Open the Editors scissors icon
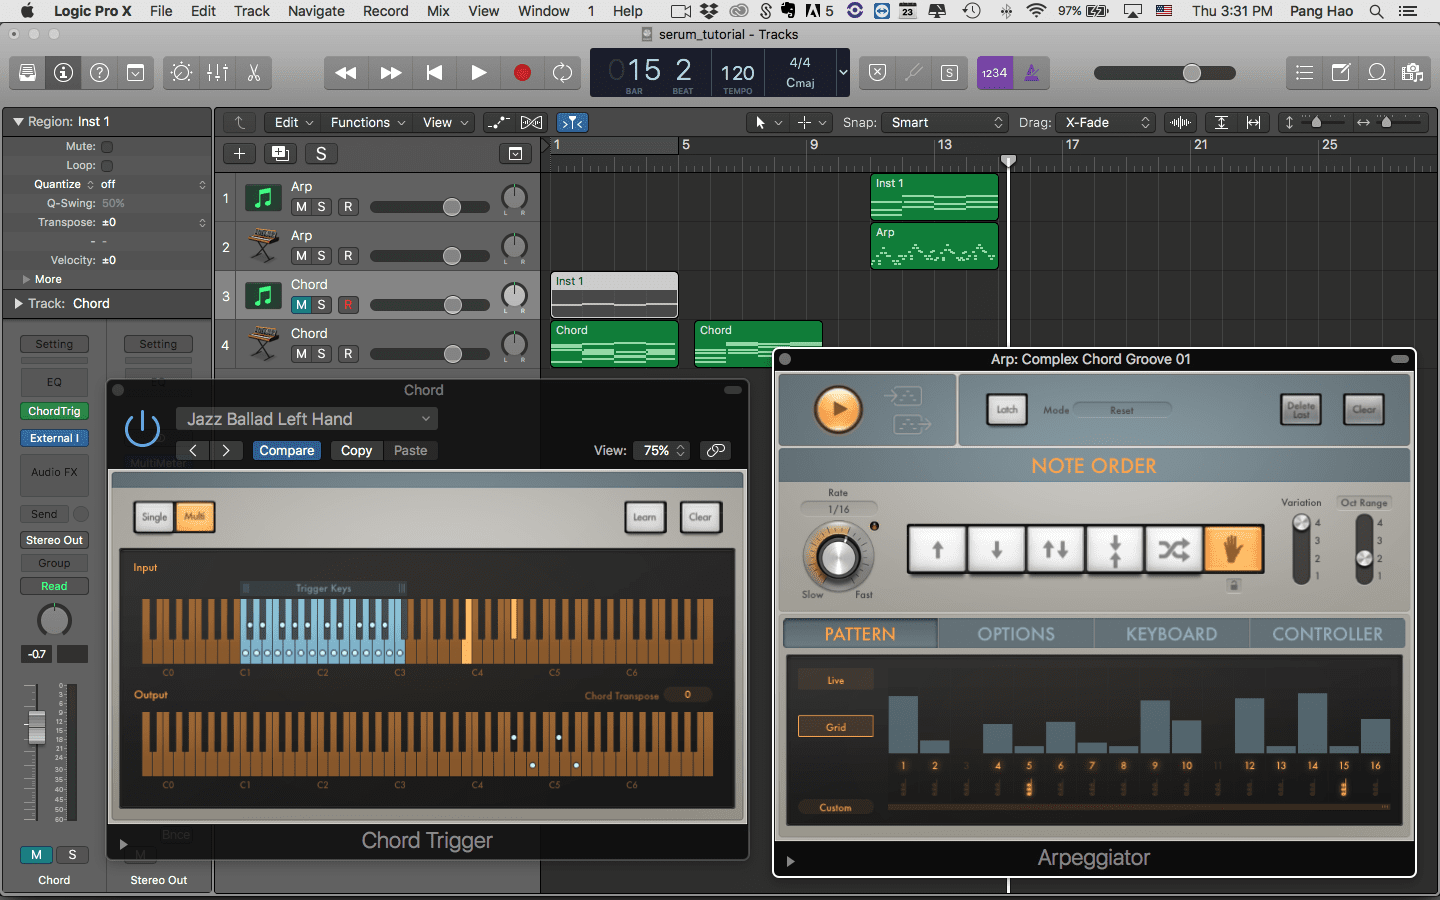 [253, 73]
